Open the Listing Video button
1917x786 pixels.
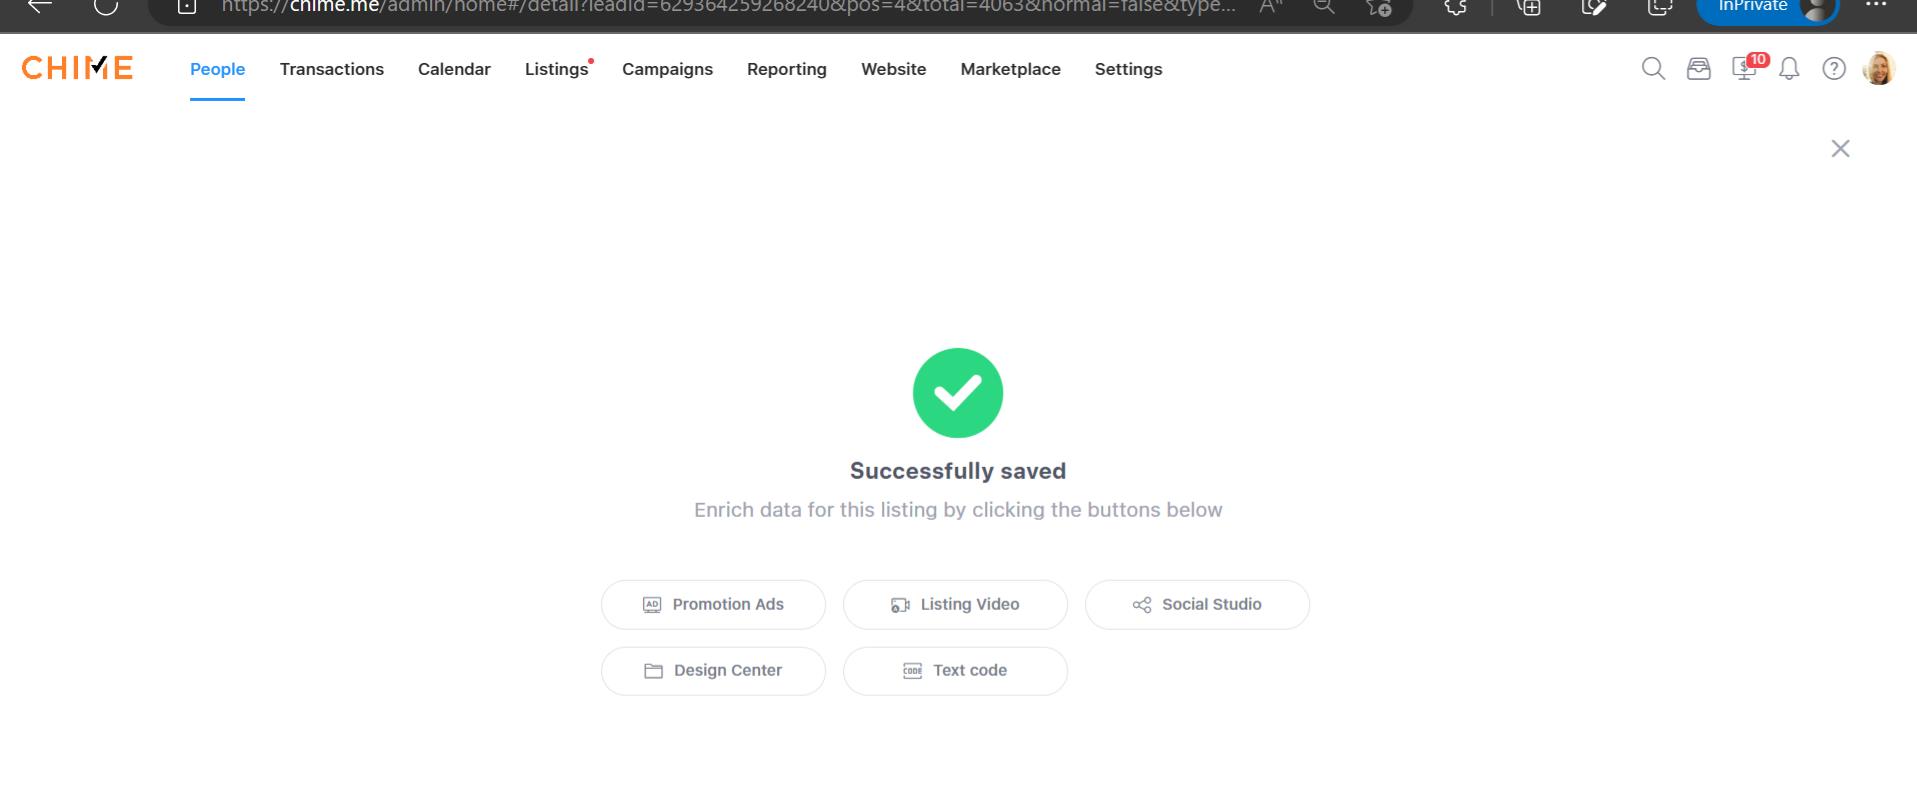pos(955,605)
